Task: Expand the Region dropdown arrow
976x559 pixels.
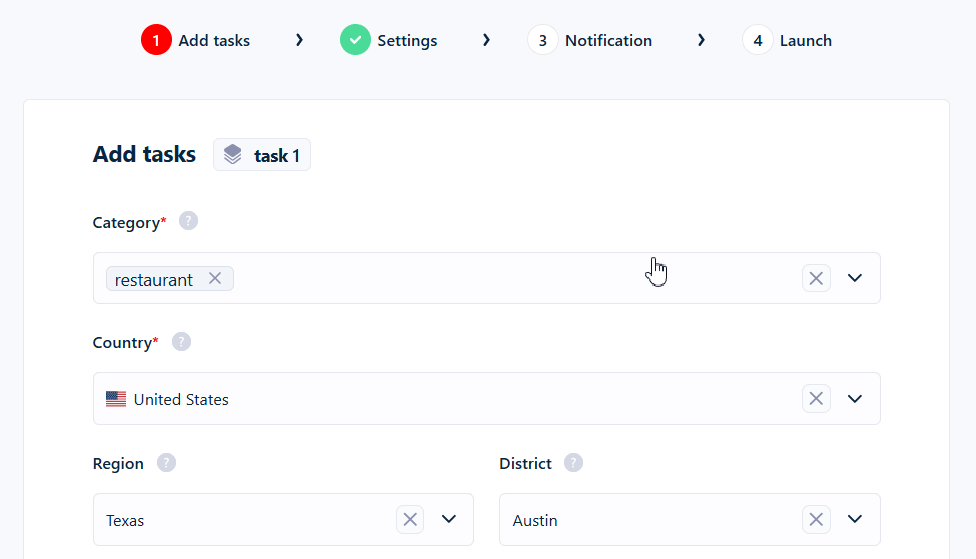Action: 449,519
